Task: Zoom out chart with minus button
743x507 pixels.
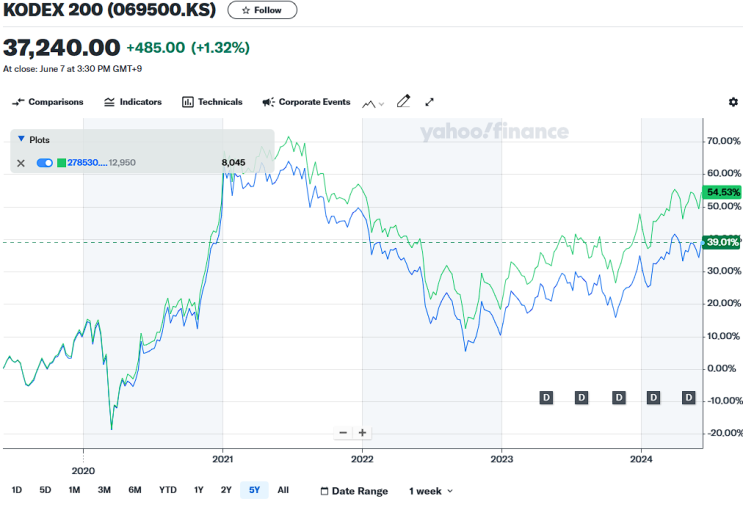Action: click(x=343, y=433)
